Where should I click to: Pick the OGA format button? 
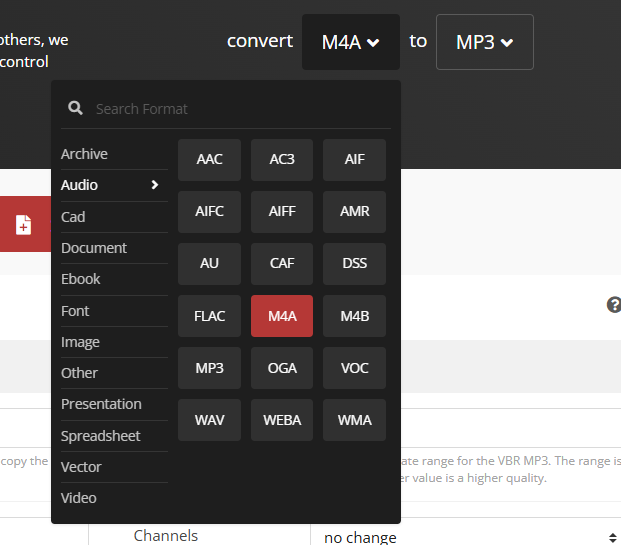(282, 368)
